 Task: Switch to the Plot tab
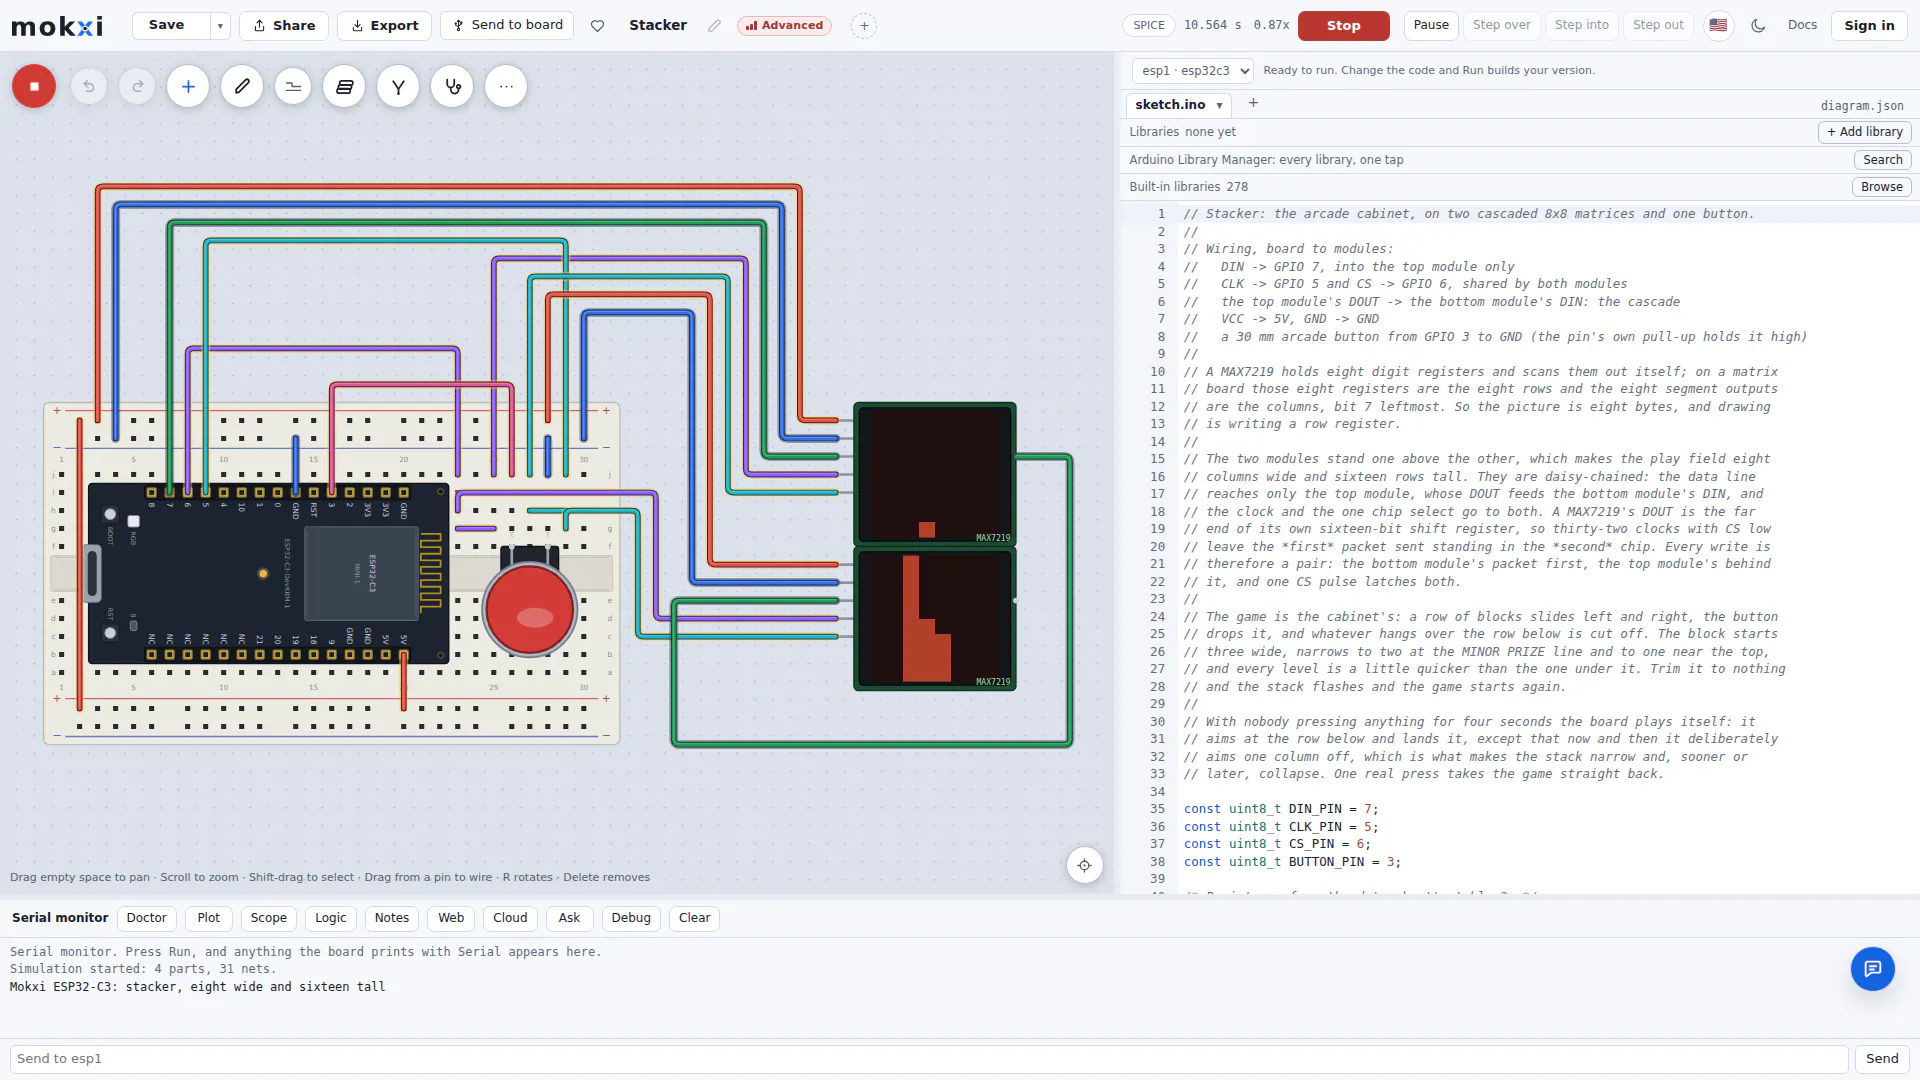(209, 918)
